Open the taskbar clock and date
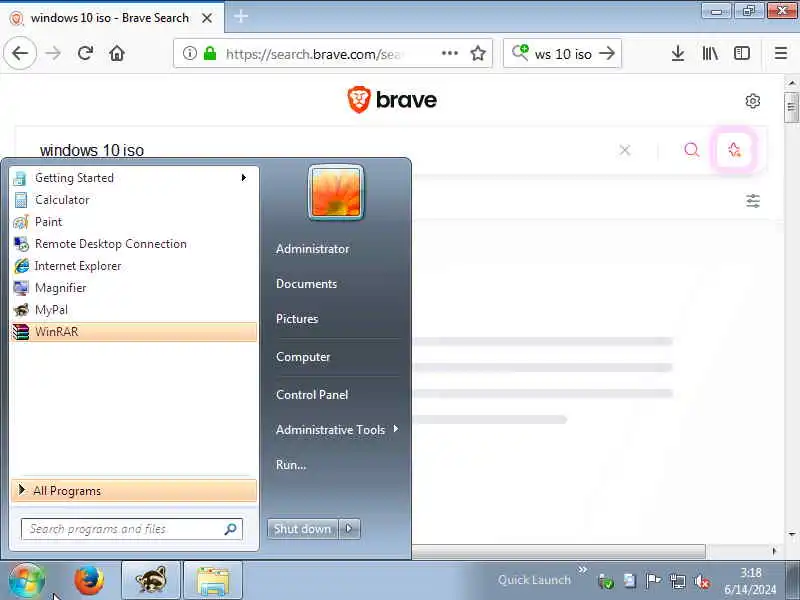The height and width of the screenshot is (600, 800). click(751, 581)
